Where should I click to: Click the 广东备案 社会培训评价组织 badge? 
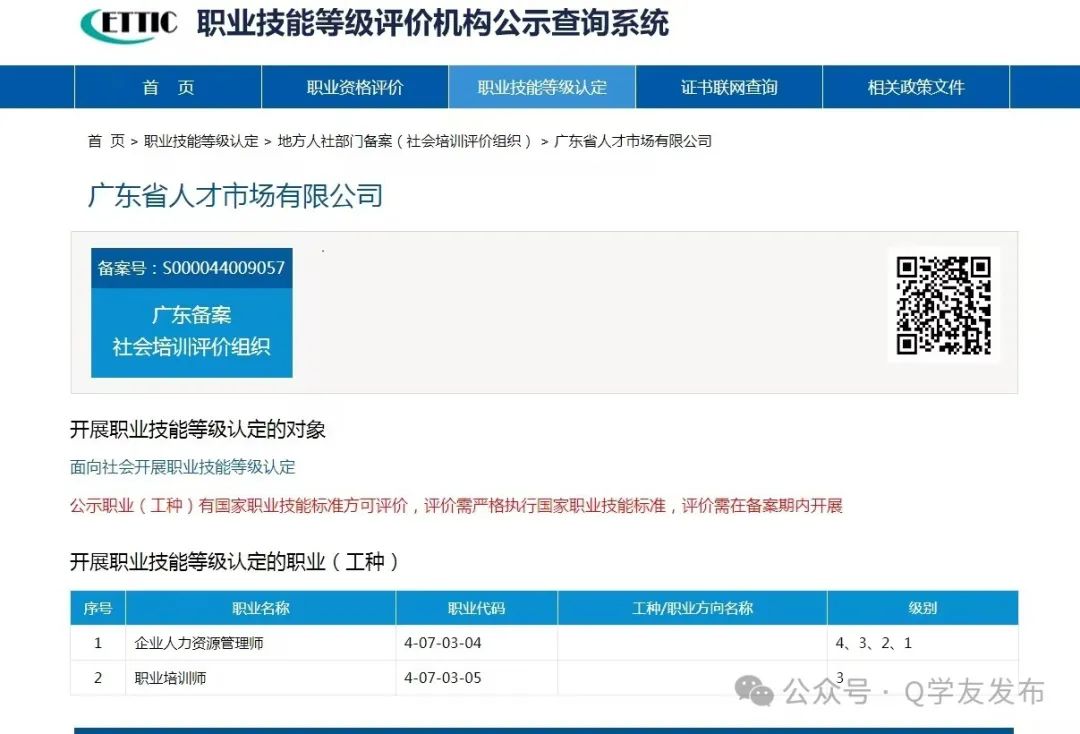[191, 332]
